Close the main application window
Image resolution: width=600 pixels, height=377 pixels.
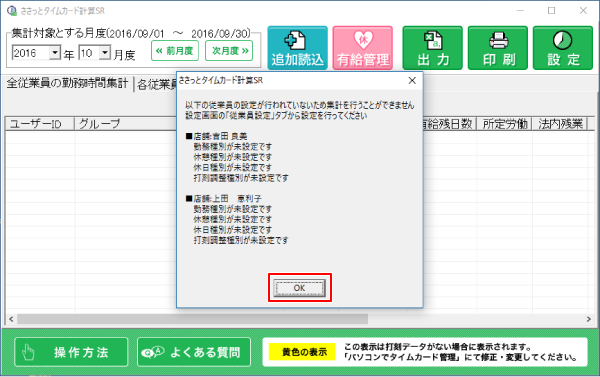583,10
